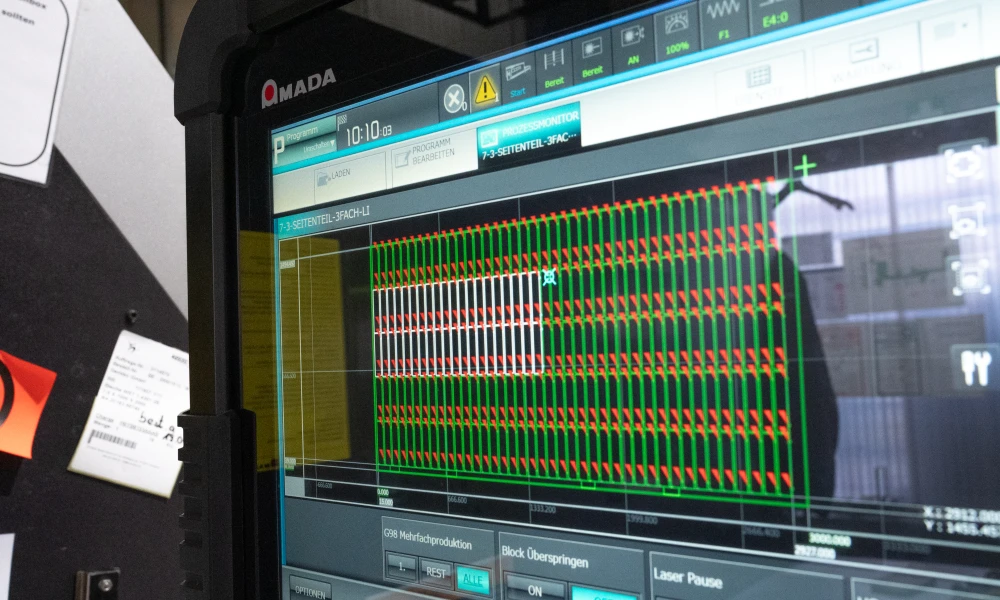Click the 7-3-SEITENTEIL-3FACH-LI program title

tap(324, 219)
